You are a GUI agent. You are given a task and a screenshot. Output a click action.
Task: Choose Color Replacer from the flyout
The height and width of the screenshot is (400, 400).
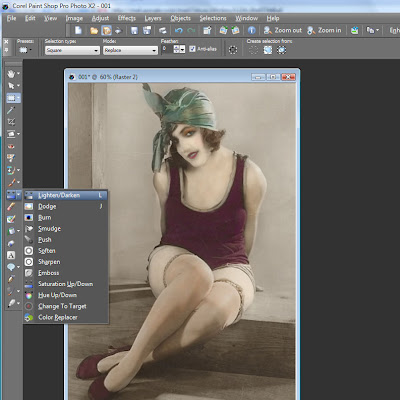click(66, 317)
